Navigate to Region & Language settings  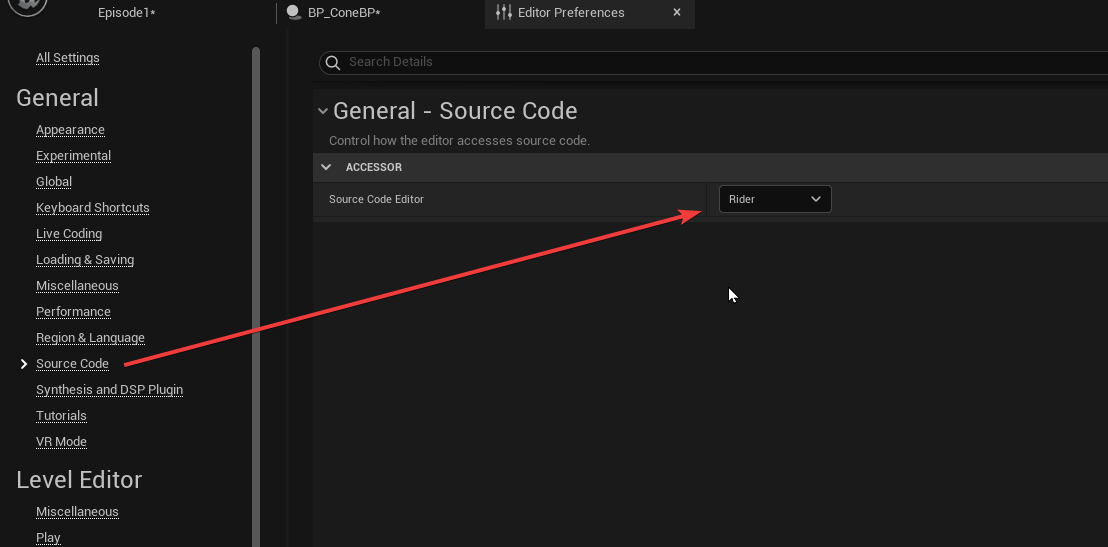pyautogui.click(x=90, y=338)
